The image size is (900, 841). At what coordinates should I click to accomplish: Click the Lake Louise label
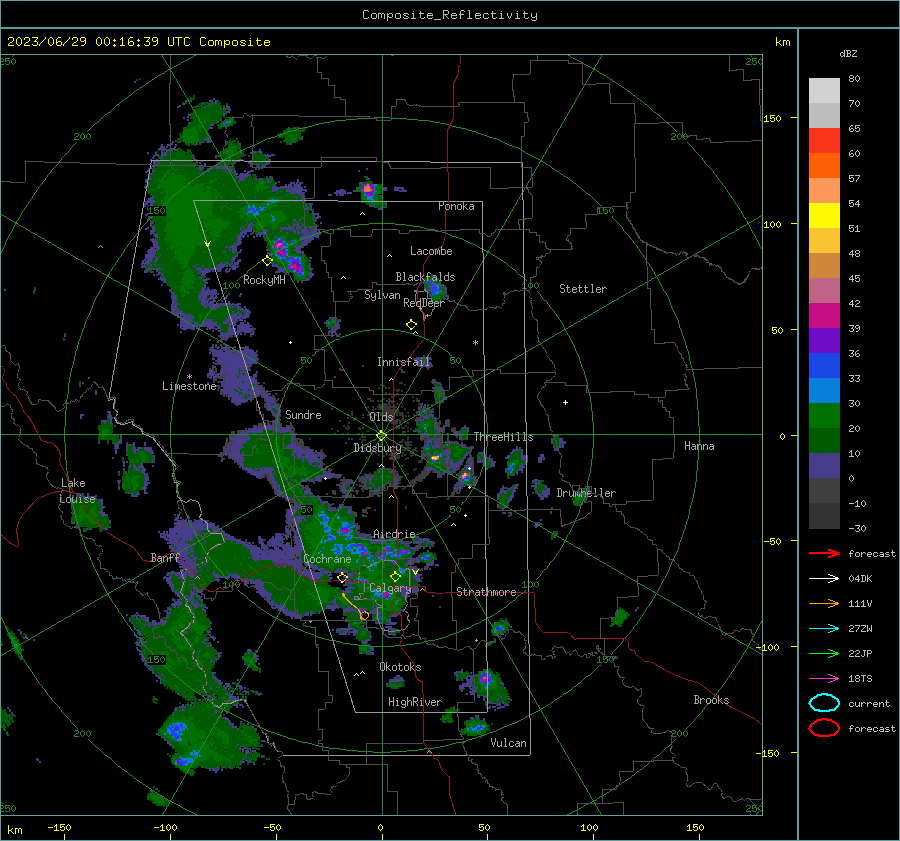point(77,491)
